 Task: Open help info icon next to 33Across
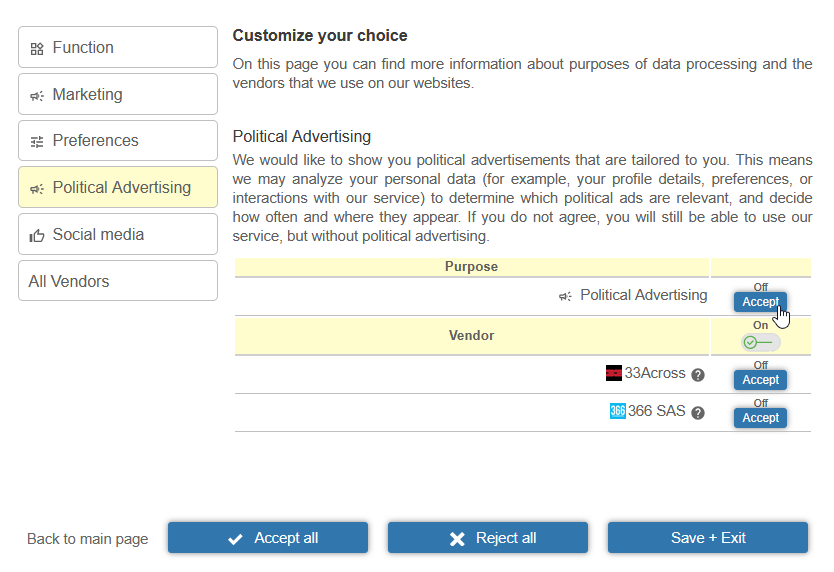point(698,374)
